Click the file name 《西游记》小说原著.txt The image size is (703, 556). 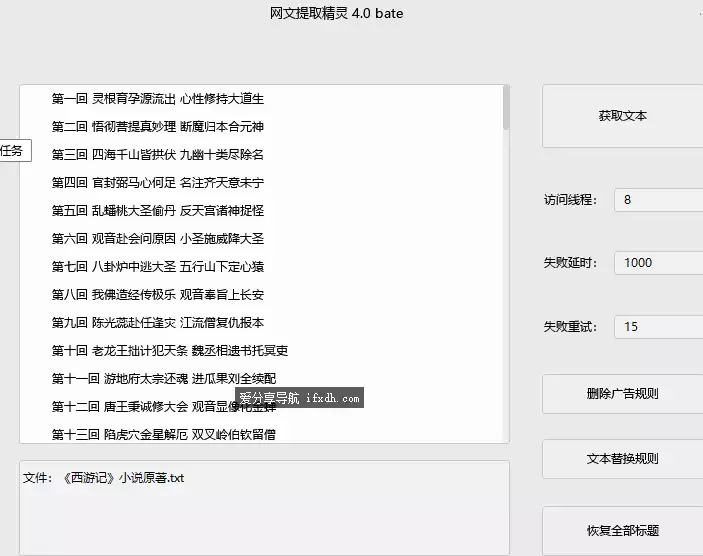click(x=122, y=478)
